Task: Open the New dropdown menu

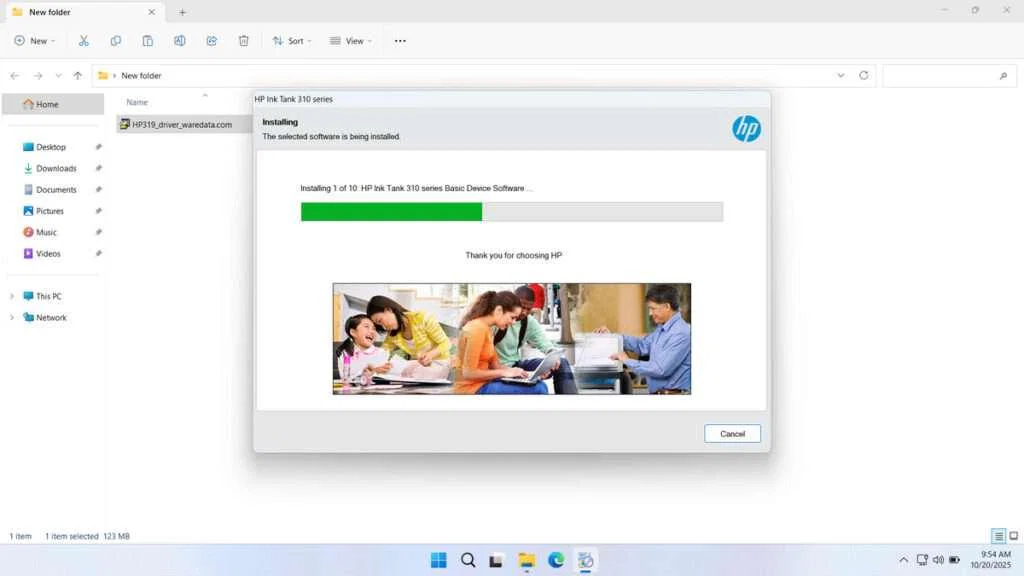Action: point(34,40)
